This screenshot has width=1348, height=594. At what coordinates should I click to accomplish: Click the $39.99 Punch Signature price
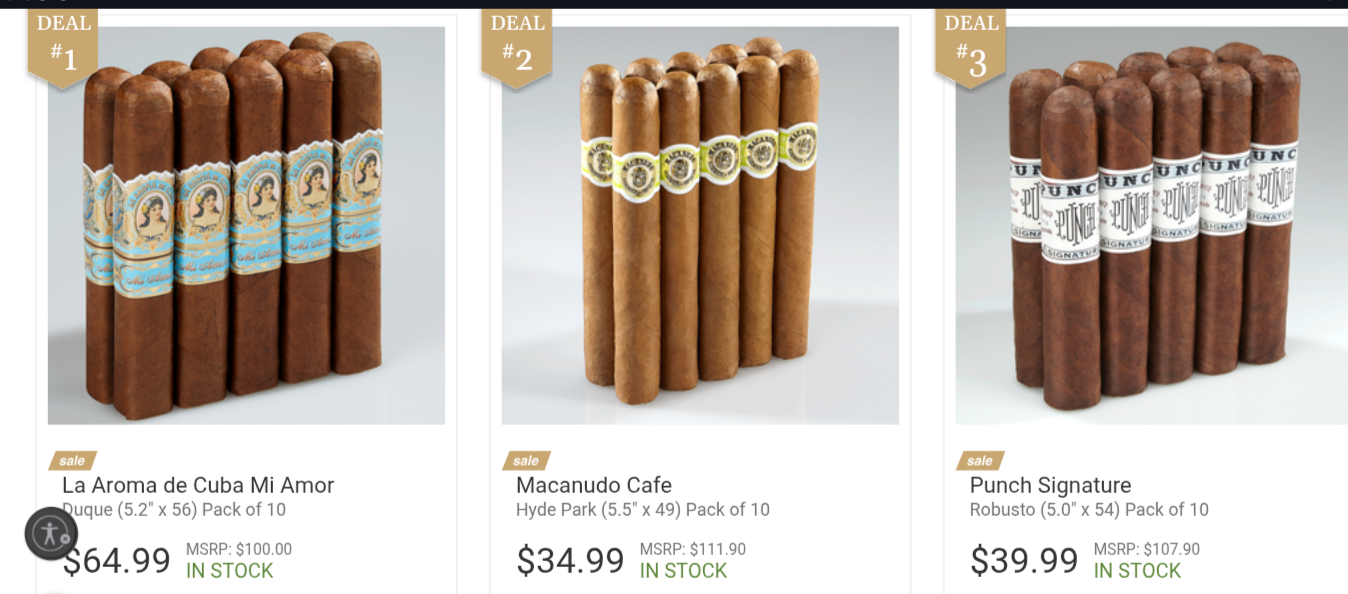(x=1024, y=560)
